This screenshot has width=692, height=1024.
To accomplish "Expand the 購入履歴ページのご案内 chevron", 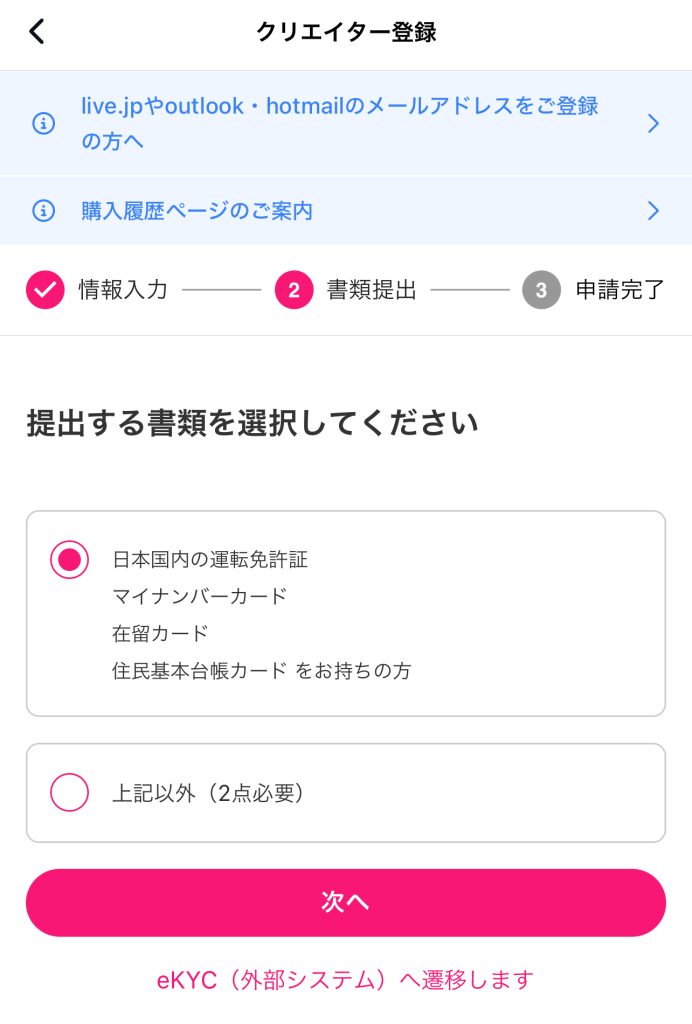I will point(653,211).
